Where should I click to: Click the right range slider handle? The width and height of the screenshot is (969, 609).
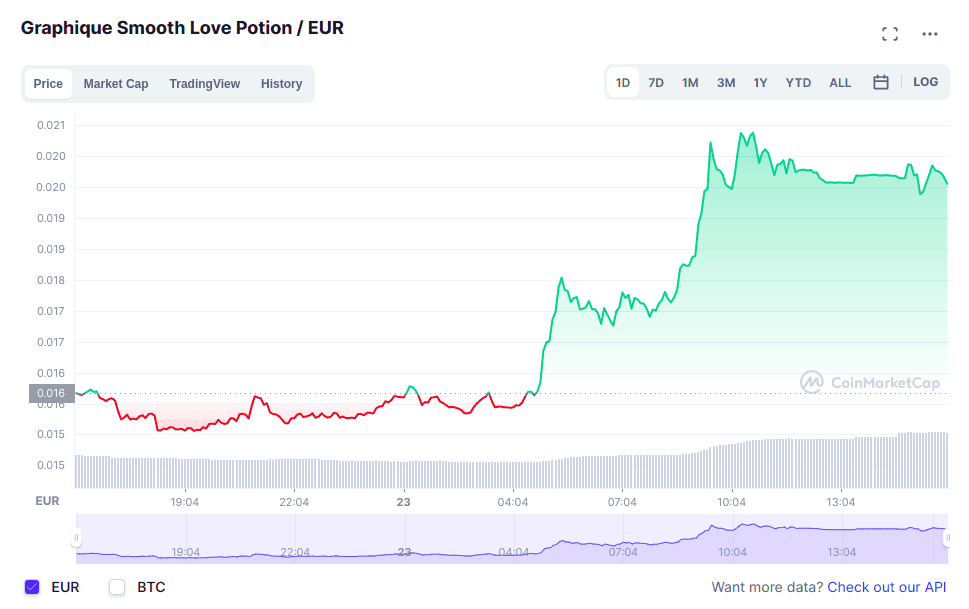(946, 538)
